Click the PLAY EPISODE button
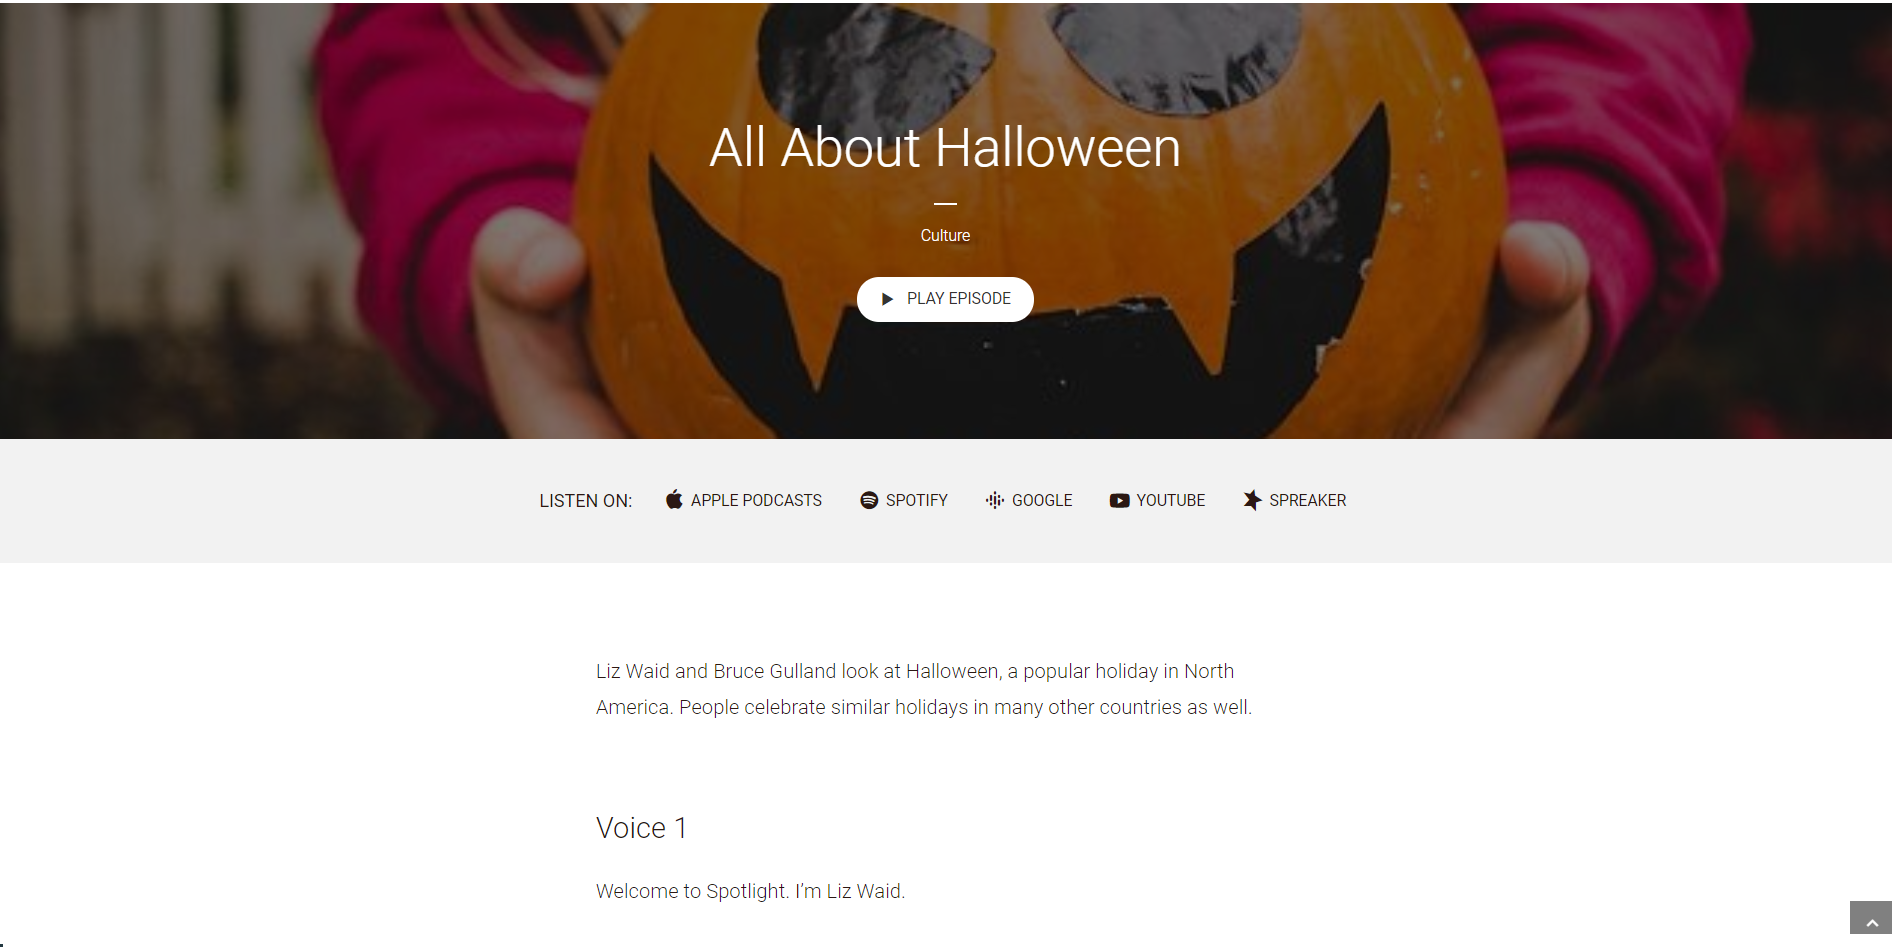 click(945, 299)
